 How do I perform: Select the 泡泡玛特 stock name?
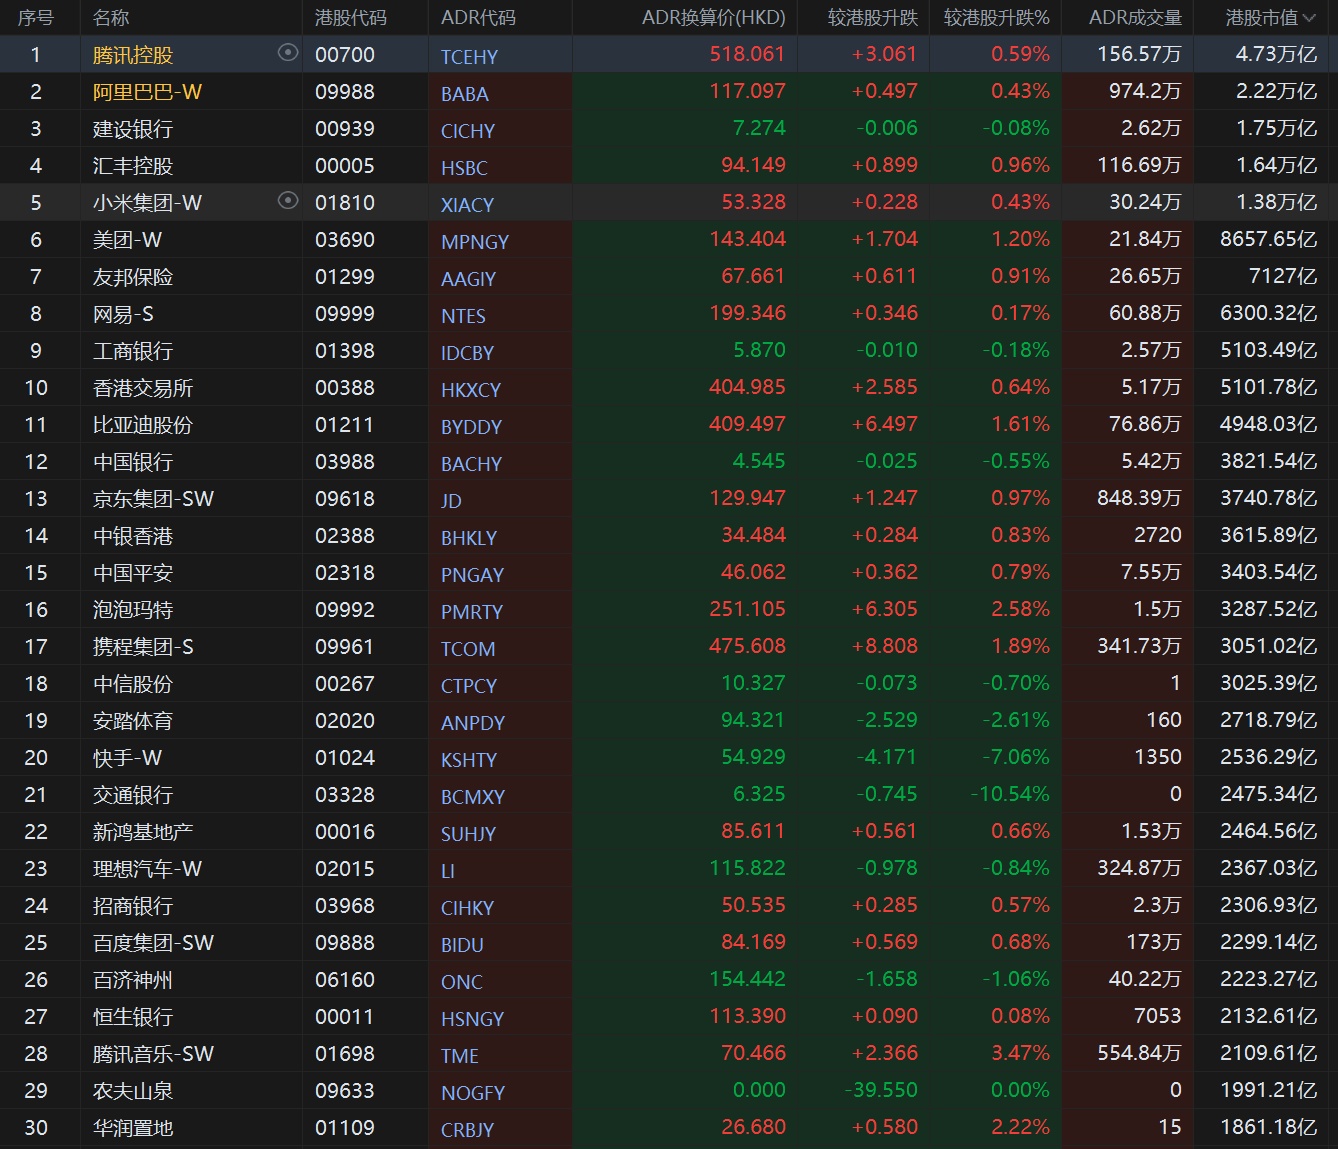132,610
